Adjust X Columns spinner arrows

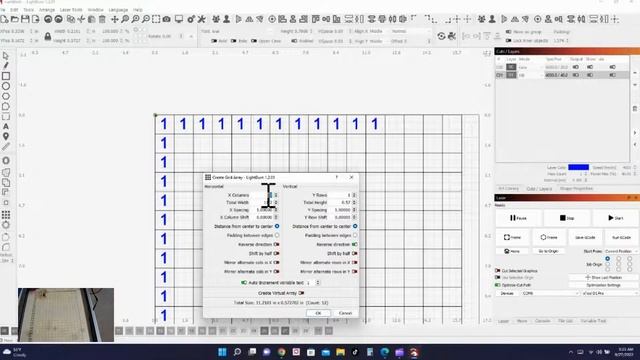[276, 195]
